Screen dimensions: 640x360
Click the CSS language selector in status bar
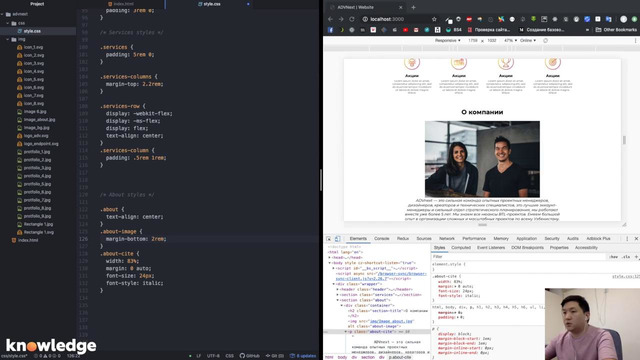[230, 356]
